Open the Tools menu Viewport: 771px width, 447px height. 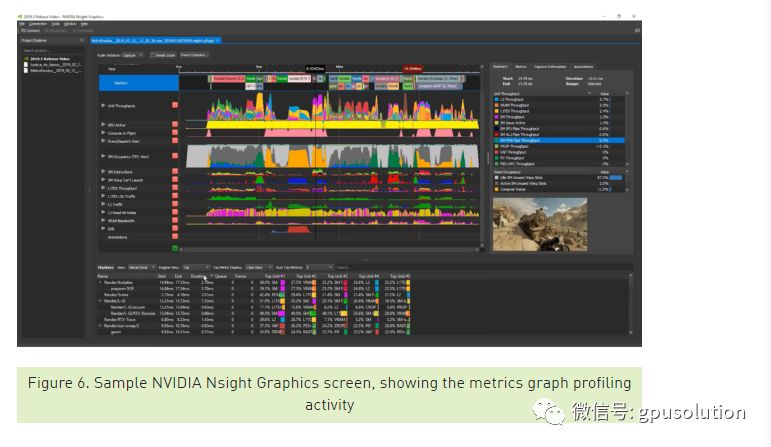56,24
